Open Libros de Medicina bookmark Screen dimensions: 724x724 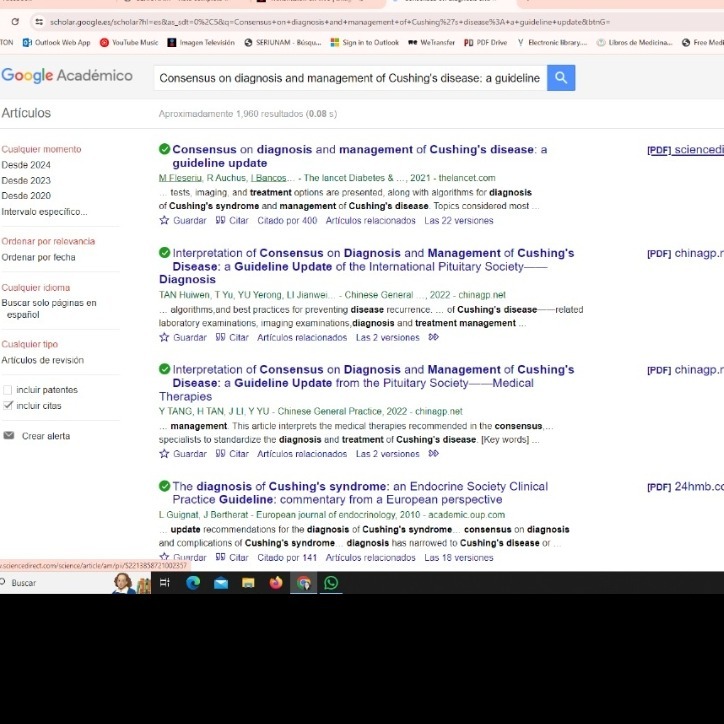[634, 42]
